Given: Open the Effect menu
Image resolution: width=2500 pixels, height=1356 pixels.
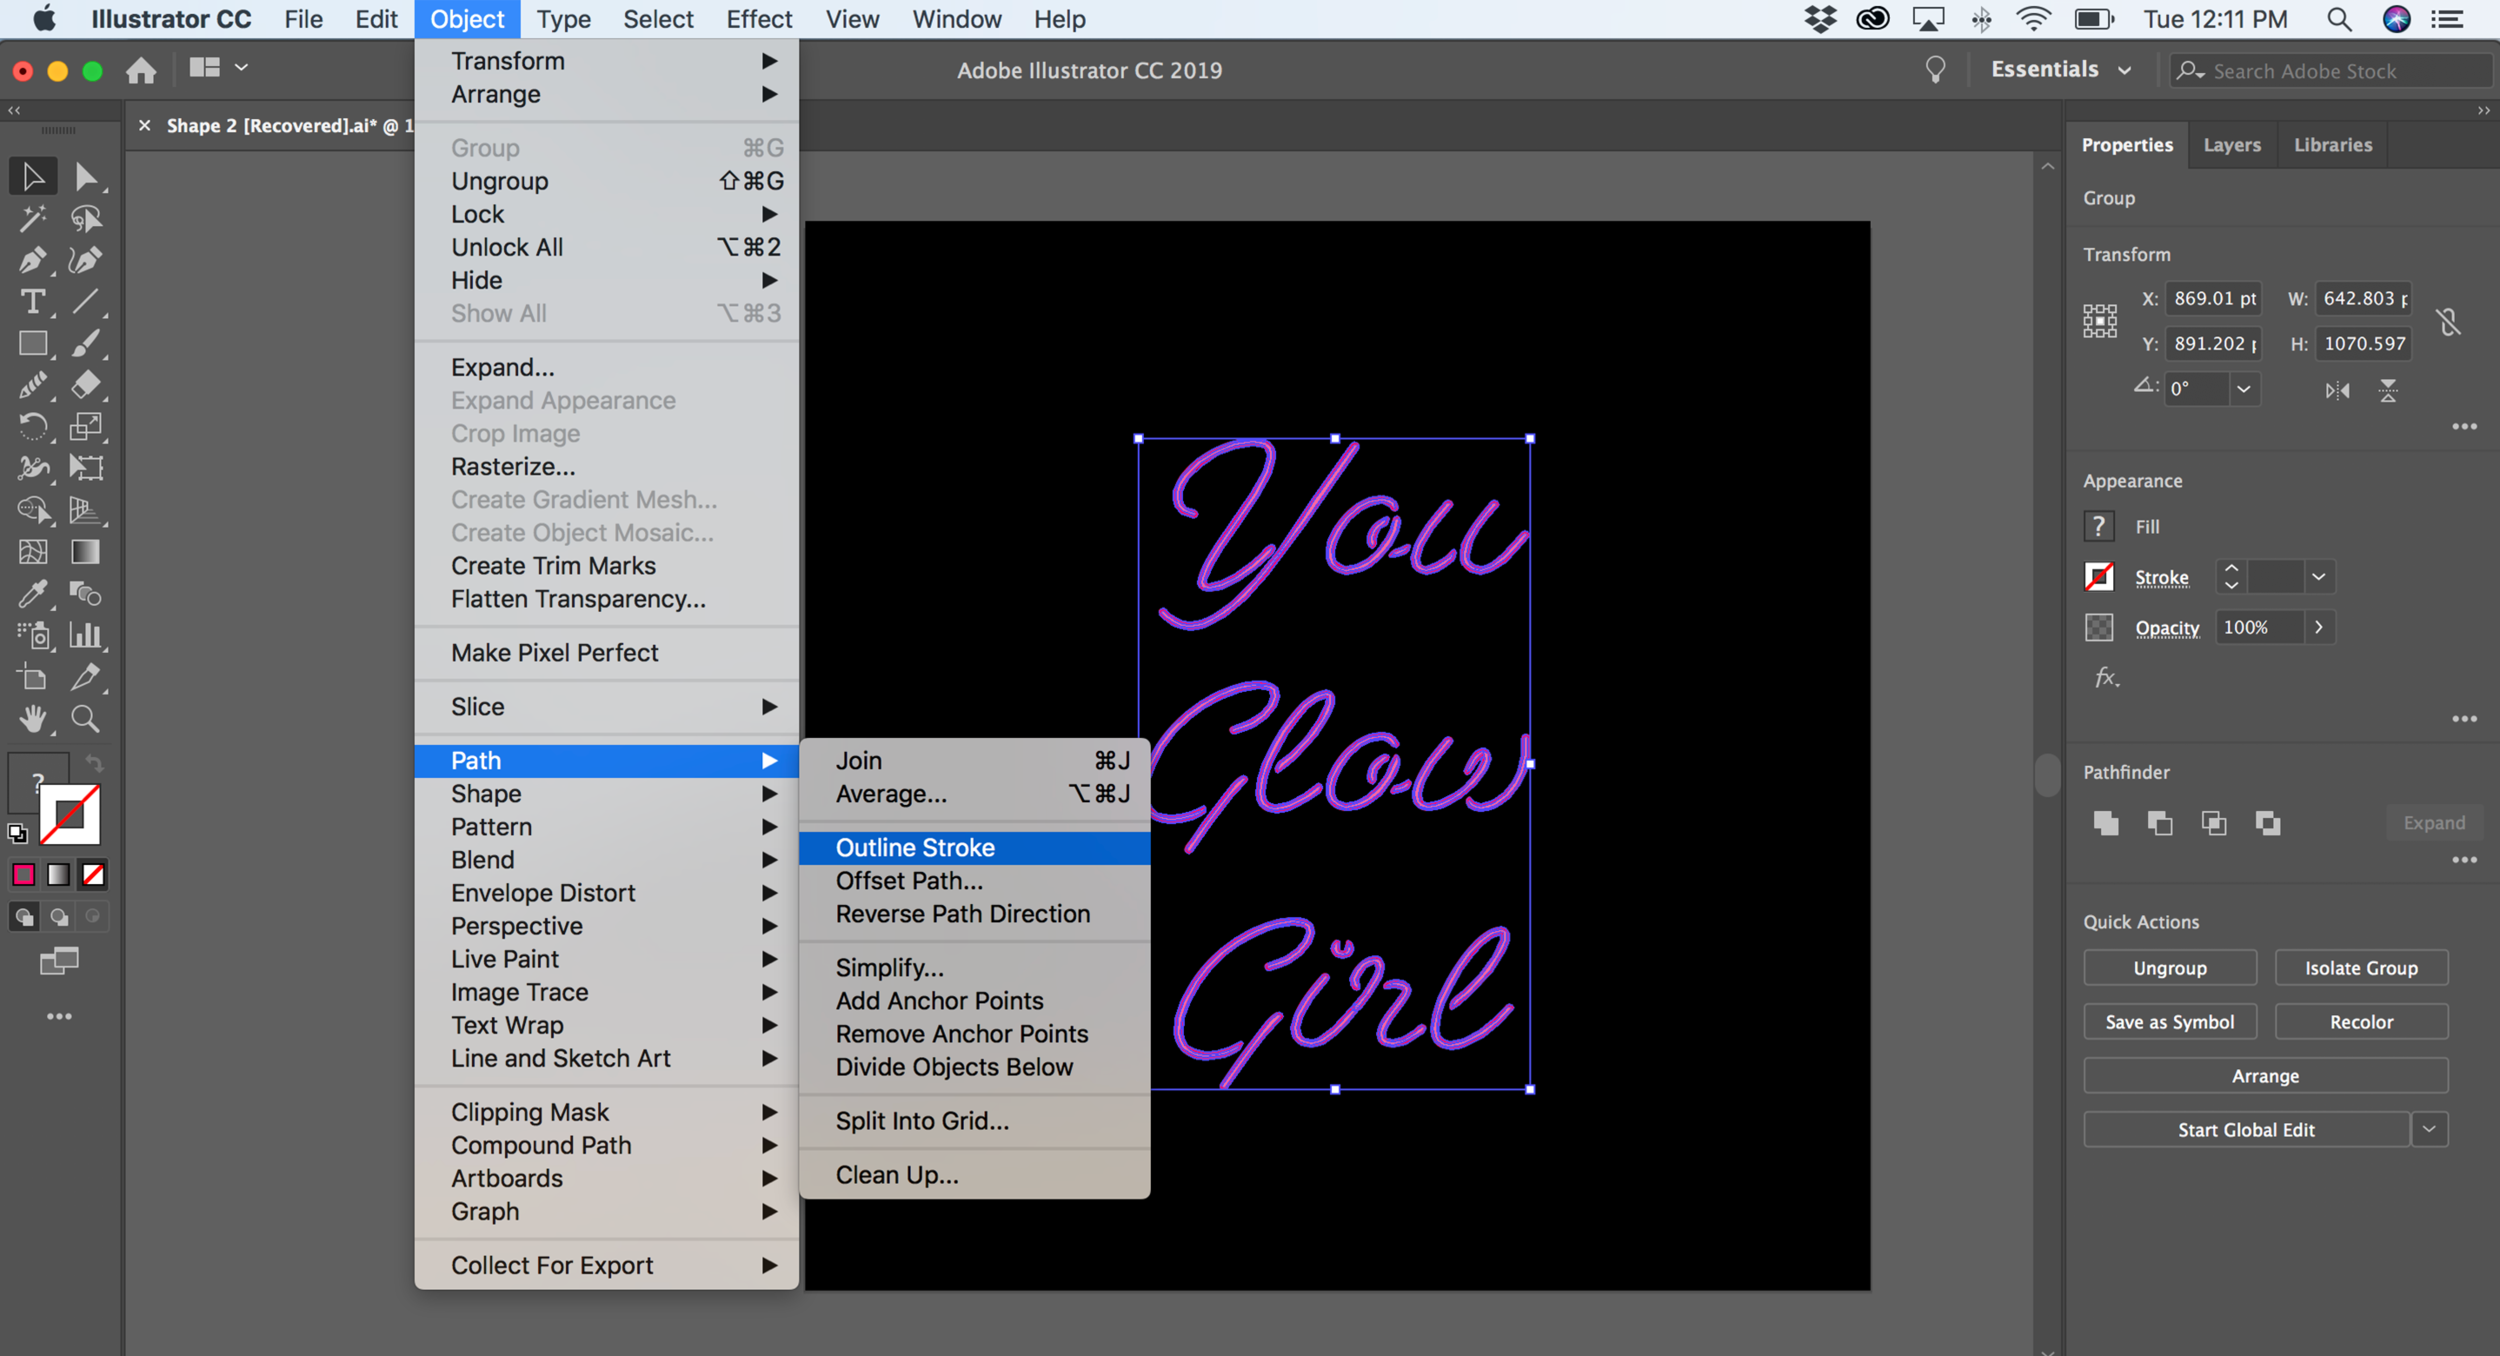Looking at the screenshot, I should click(x=759, y=19).
